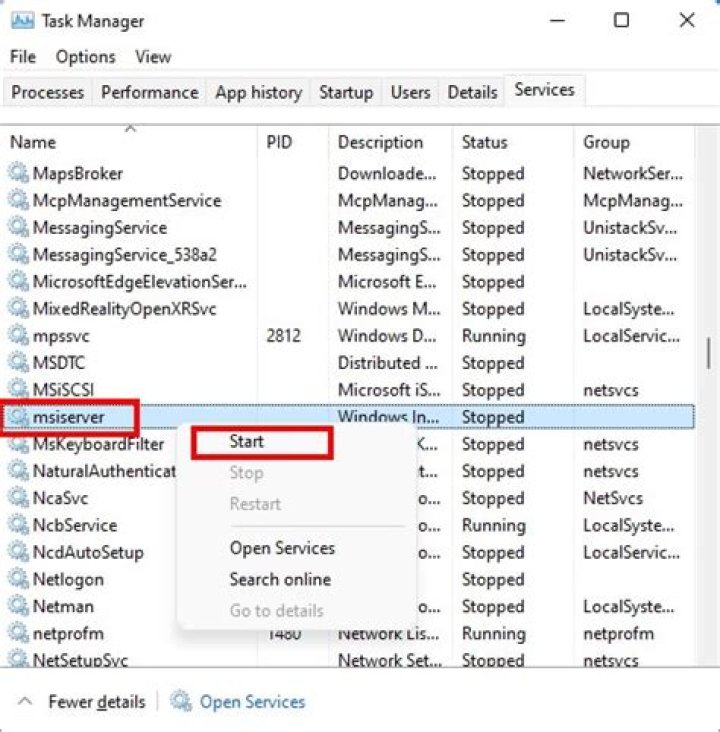Click 'Distributed ...' description text
The image size is (720, 732).
(388, 363)
